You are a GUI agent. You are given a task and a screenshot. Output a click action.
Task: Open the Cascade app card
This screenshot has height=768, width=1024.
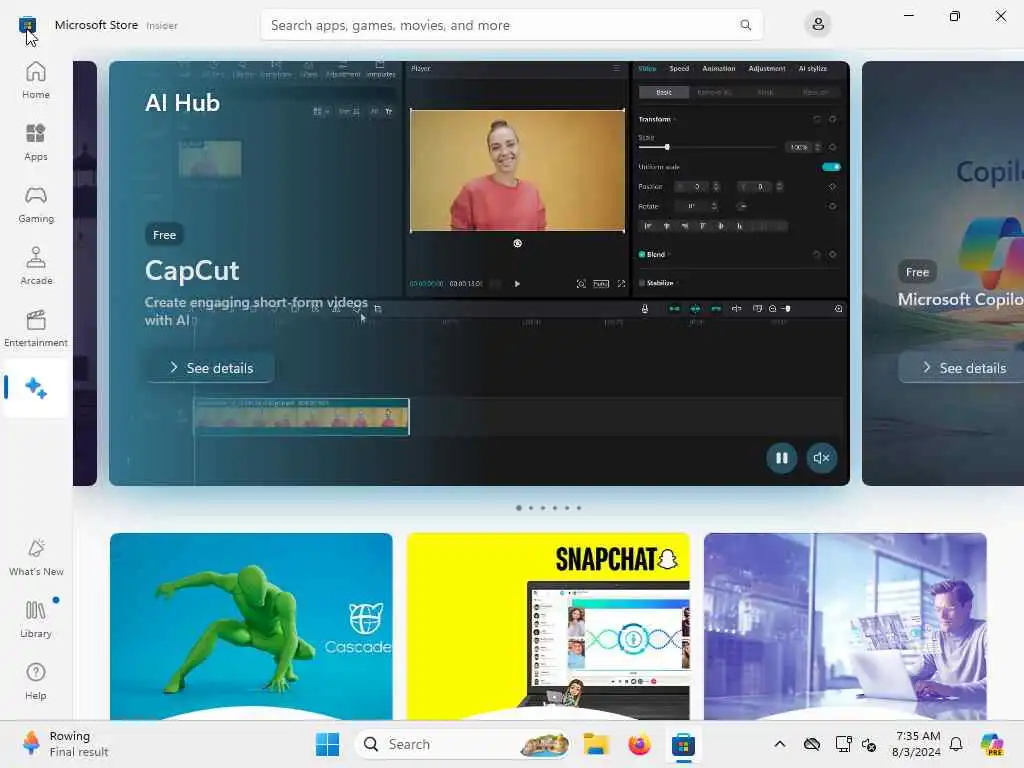[251, 626]
